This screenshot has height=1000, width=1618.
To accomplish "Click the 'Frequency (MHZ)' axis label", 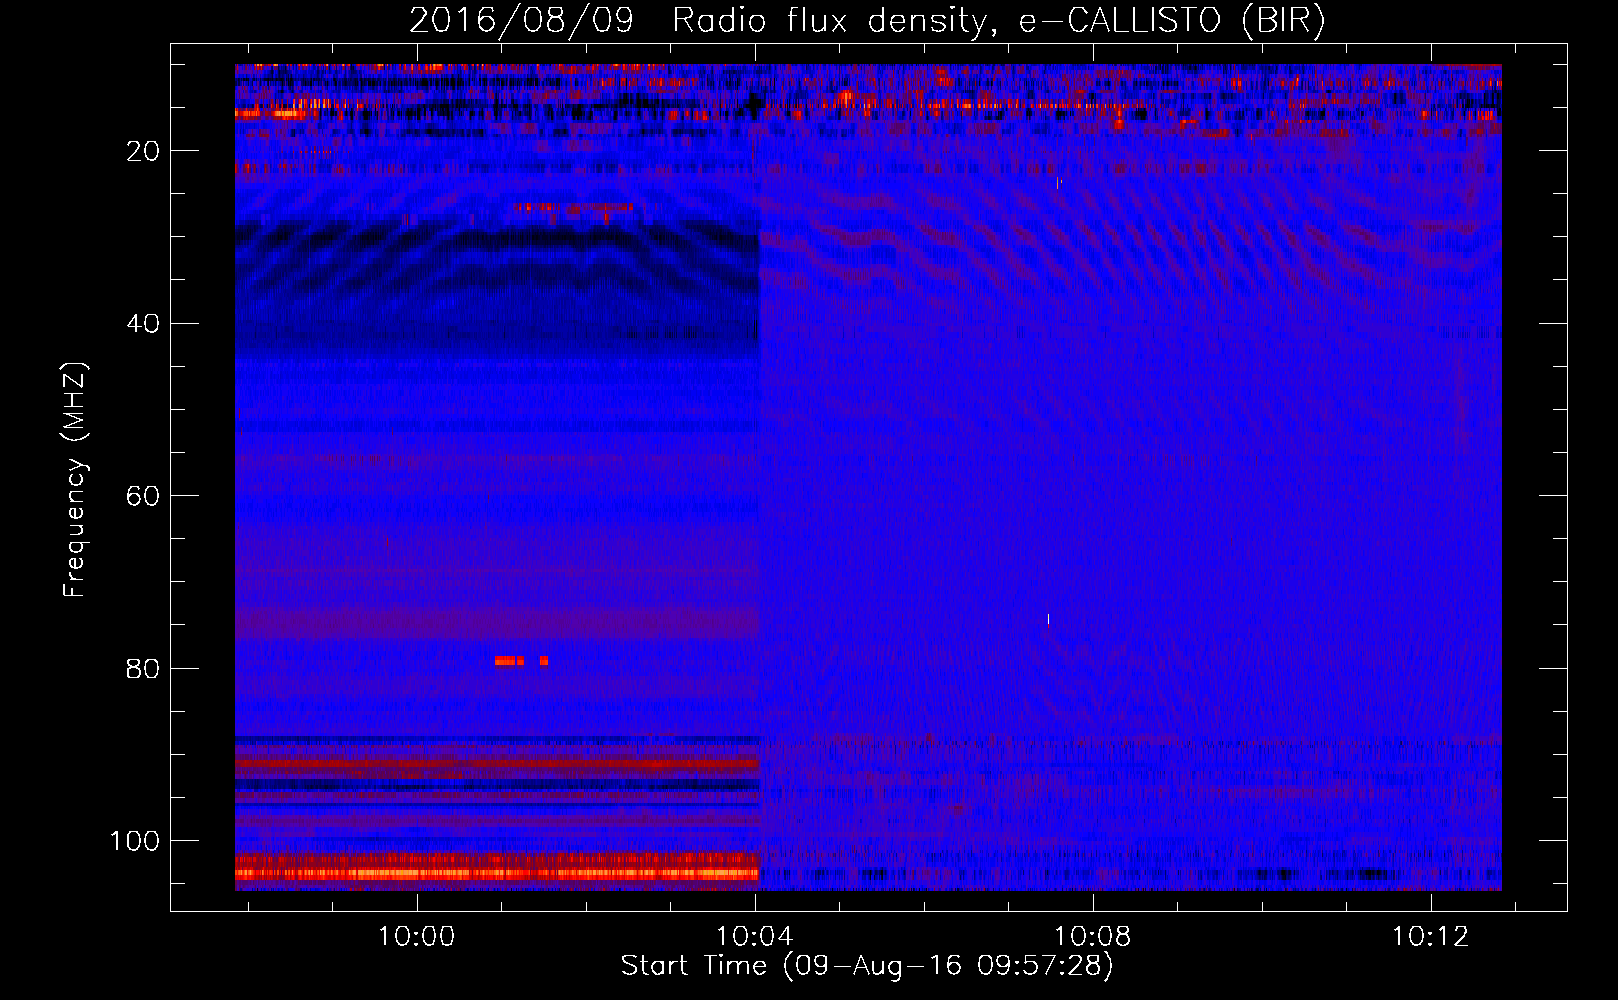I will coord(75,480).
